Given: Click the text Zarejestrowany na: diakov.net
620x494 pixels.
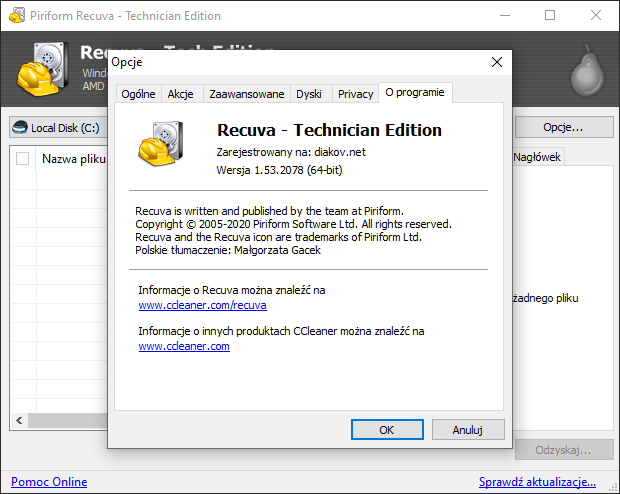Looking at the screenshot, I should [x=291, y=152].
